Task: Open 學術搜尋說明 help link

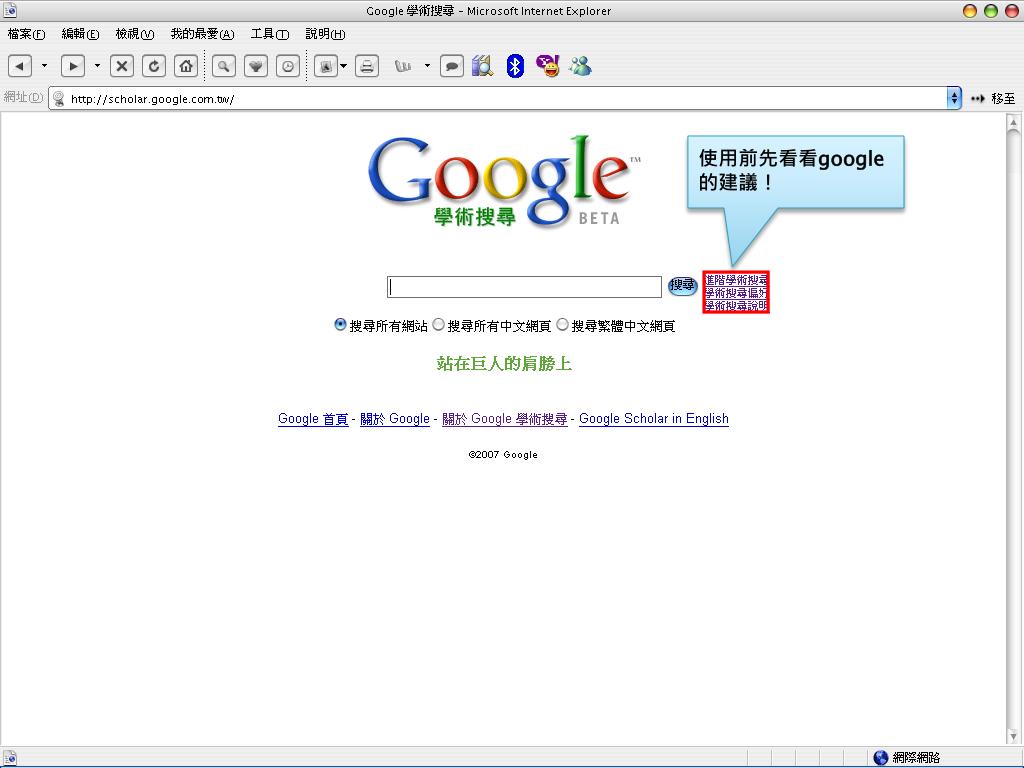Action: click(x=736, y=305)
